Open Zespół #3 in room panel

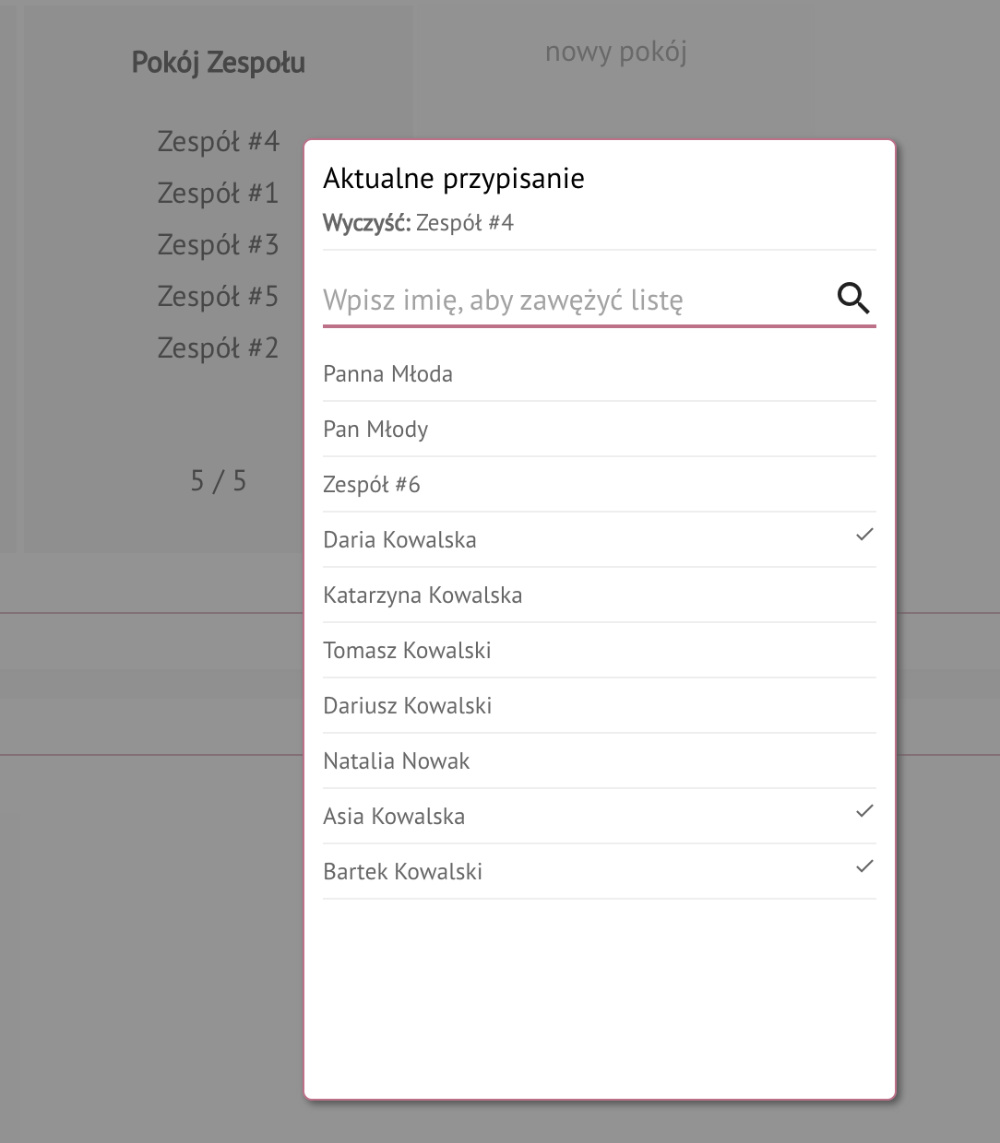(218, 245)
